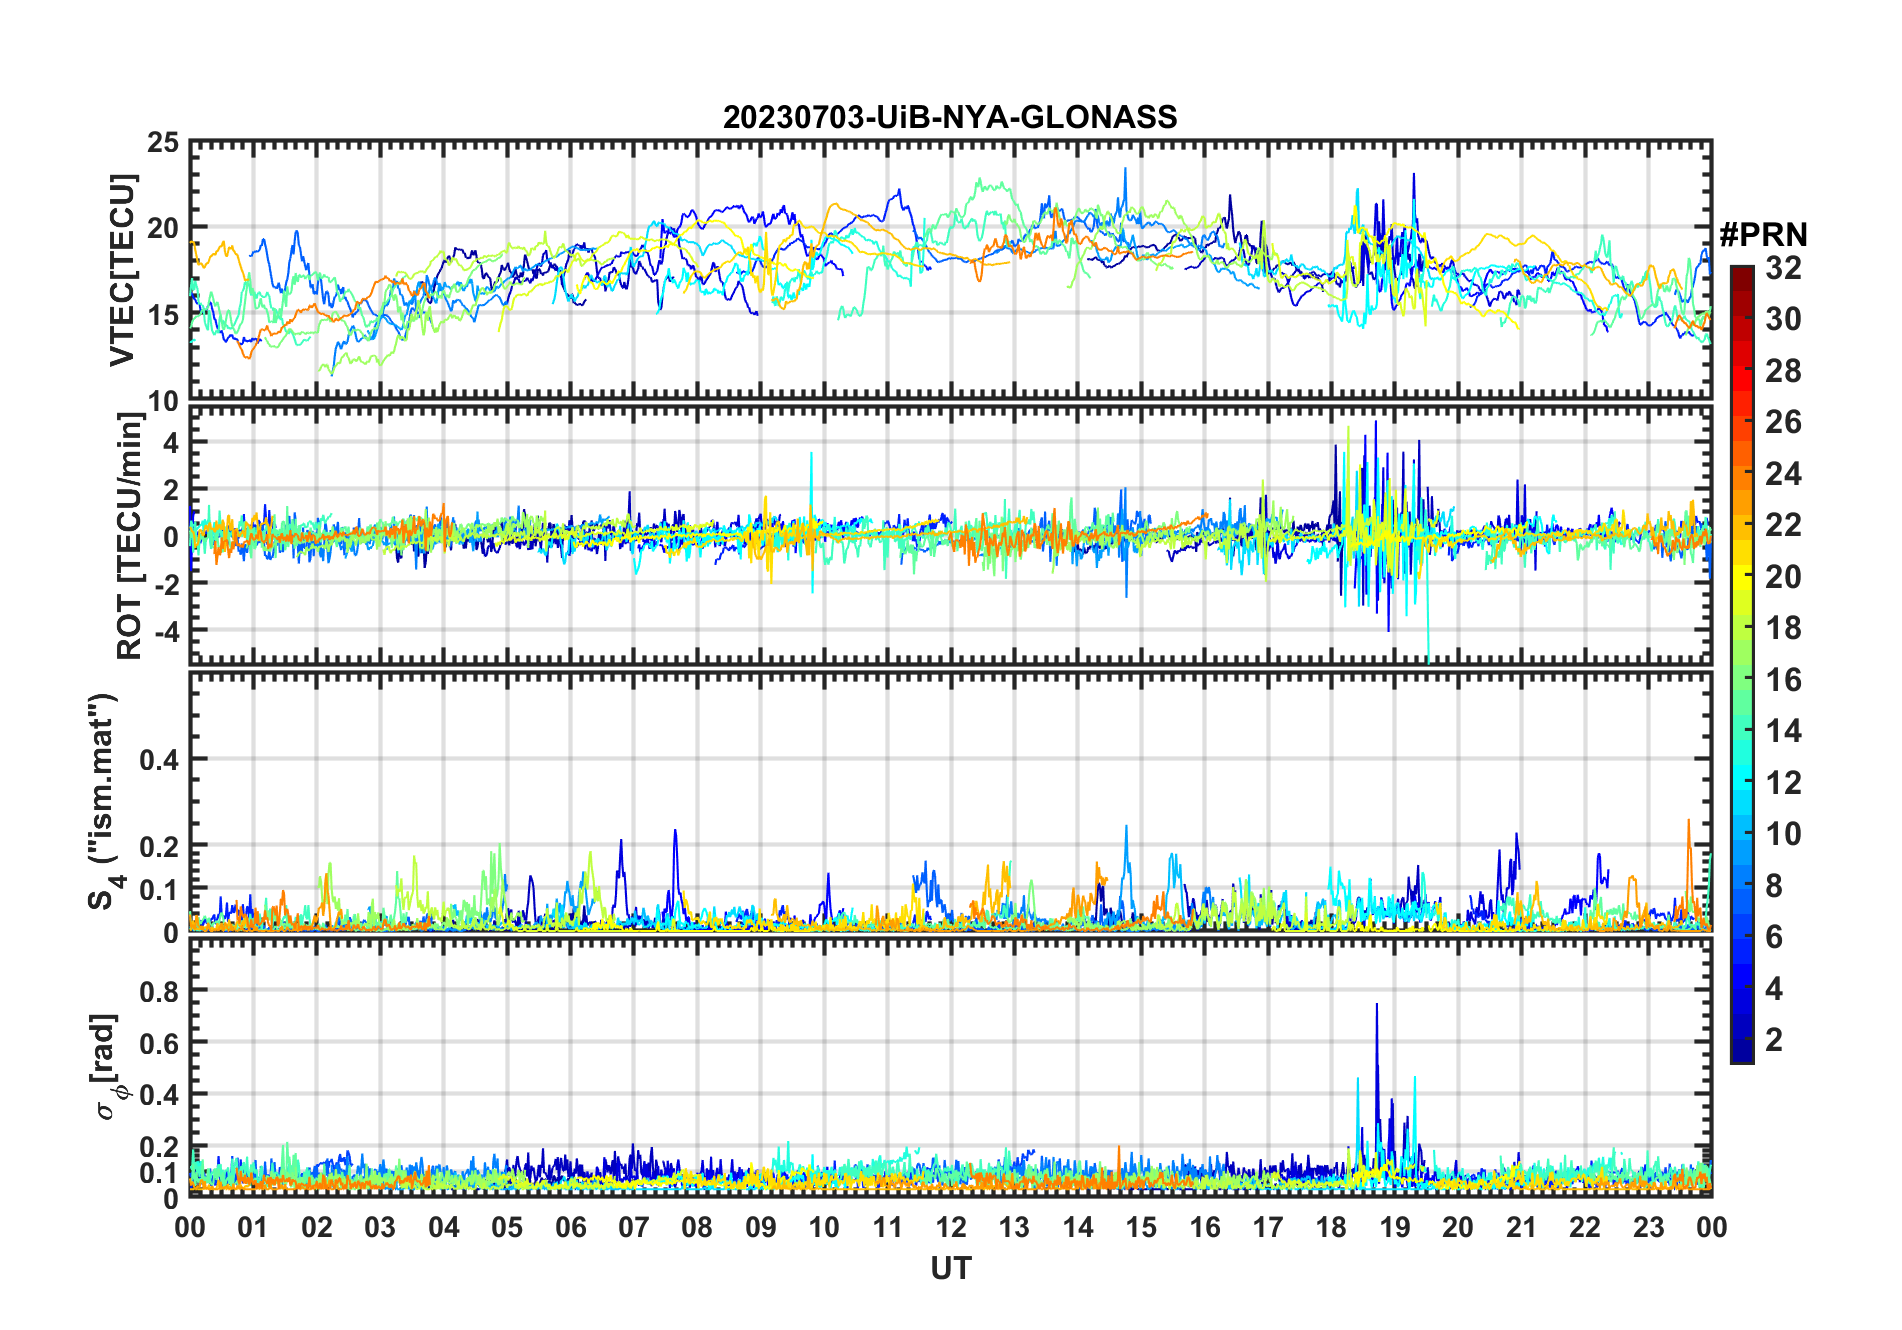Click UT axis tick label 02
The width and height of the screenshot is (1902, 1330).
[x=317, y=1227]
